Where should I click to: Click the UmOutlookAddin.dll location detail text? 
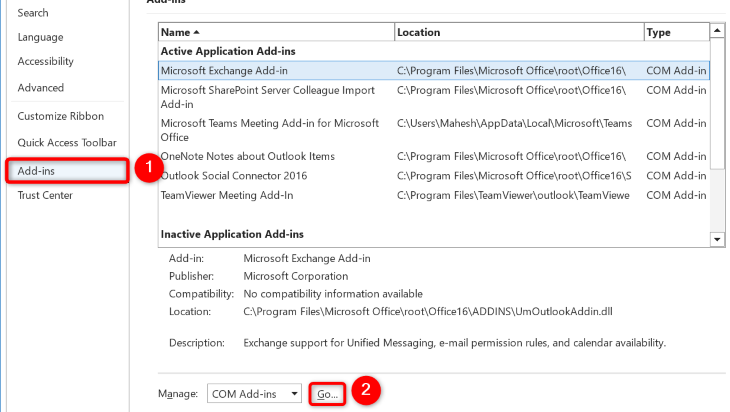coord(428,311)
